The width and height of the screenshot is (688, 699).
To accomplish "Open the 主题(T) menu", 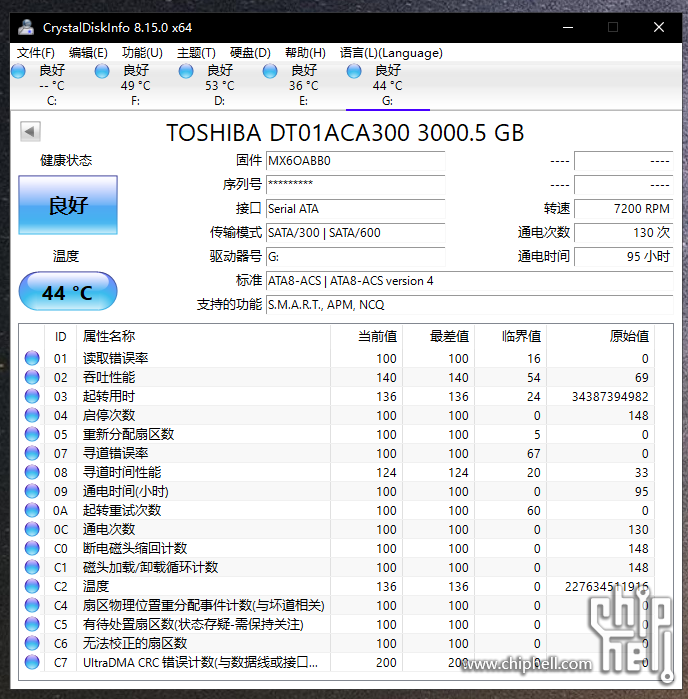I will pyautogui.click(x=196, y=53).
